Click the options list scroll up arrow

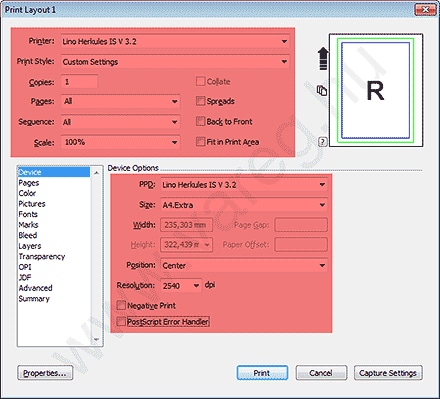pos(96,173)
